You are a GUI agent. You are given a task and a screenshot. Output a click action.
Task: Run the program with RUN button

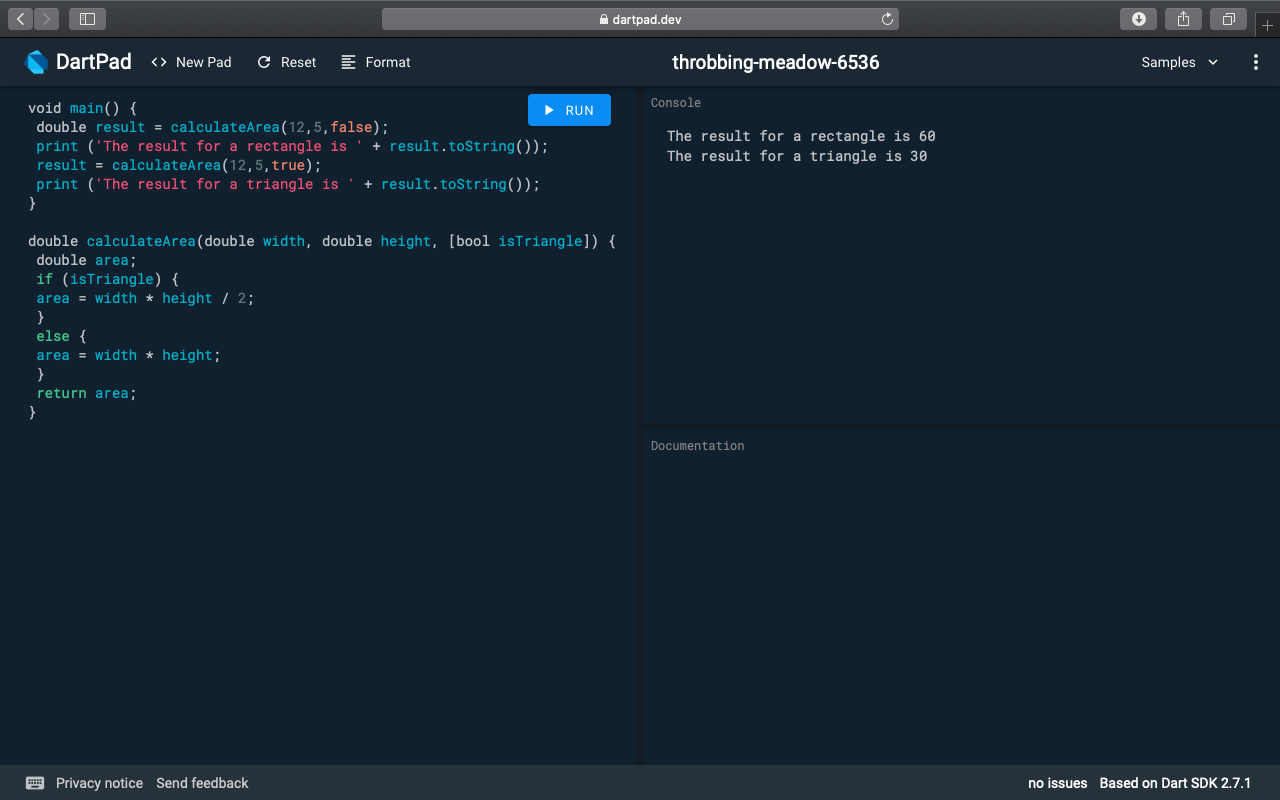click(569, 110)
